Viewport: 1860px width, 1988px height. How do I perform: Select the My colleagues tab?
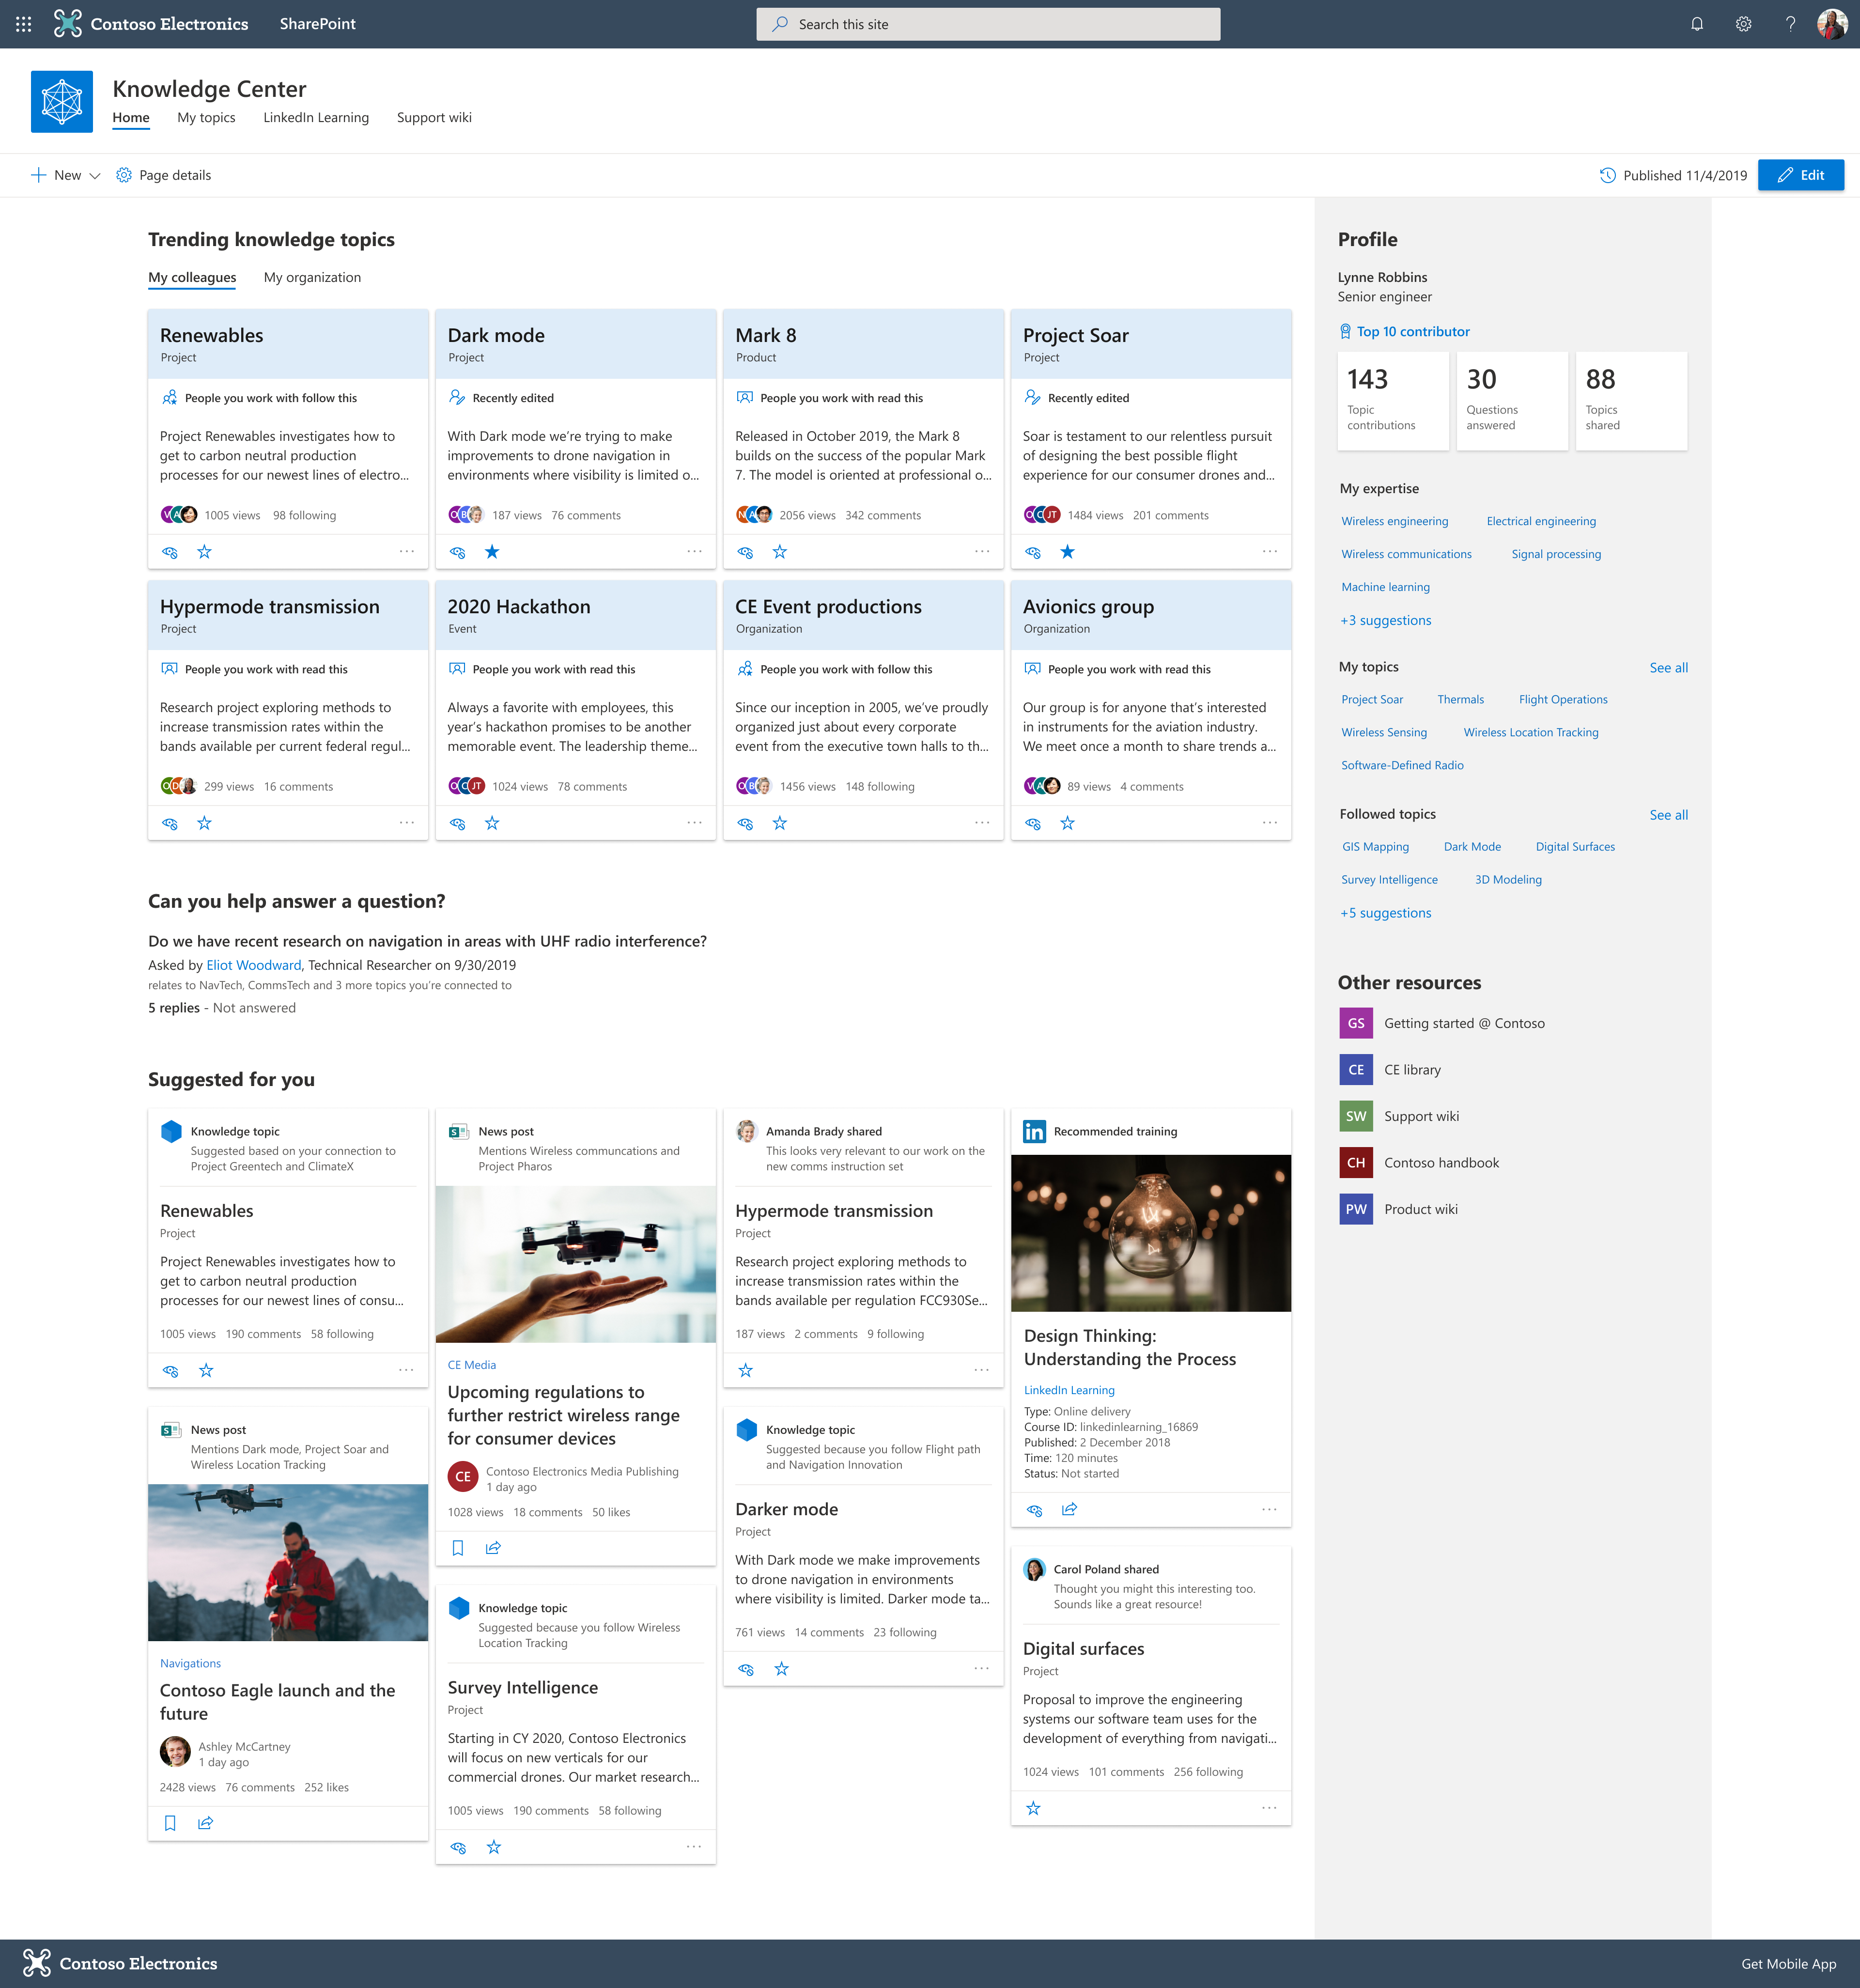[192, 278]
